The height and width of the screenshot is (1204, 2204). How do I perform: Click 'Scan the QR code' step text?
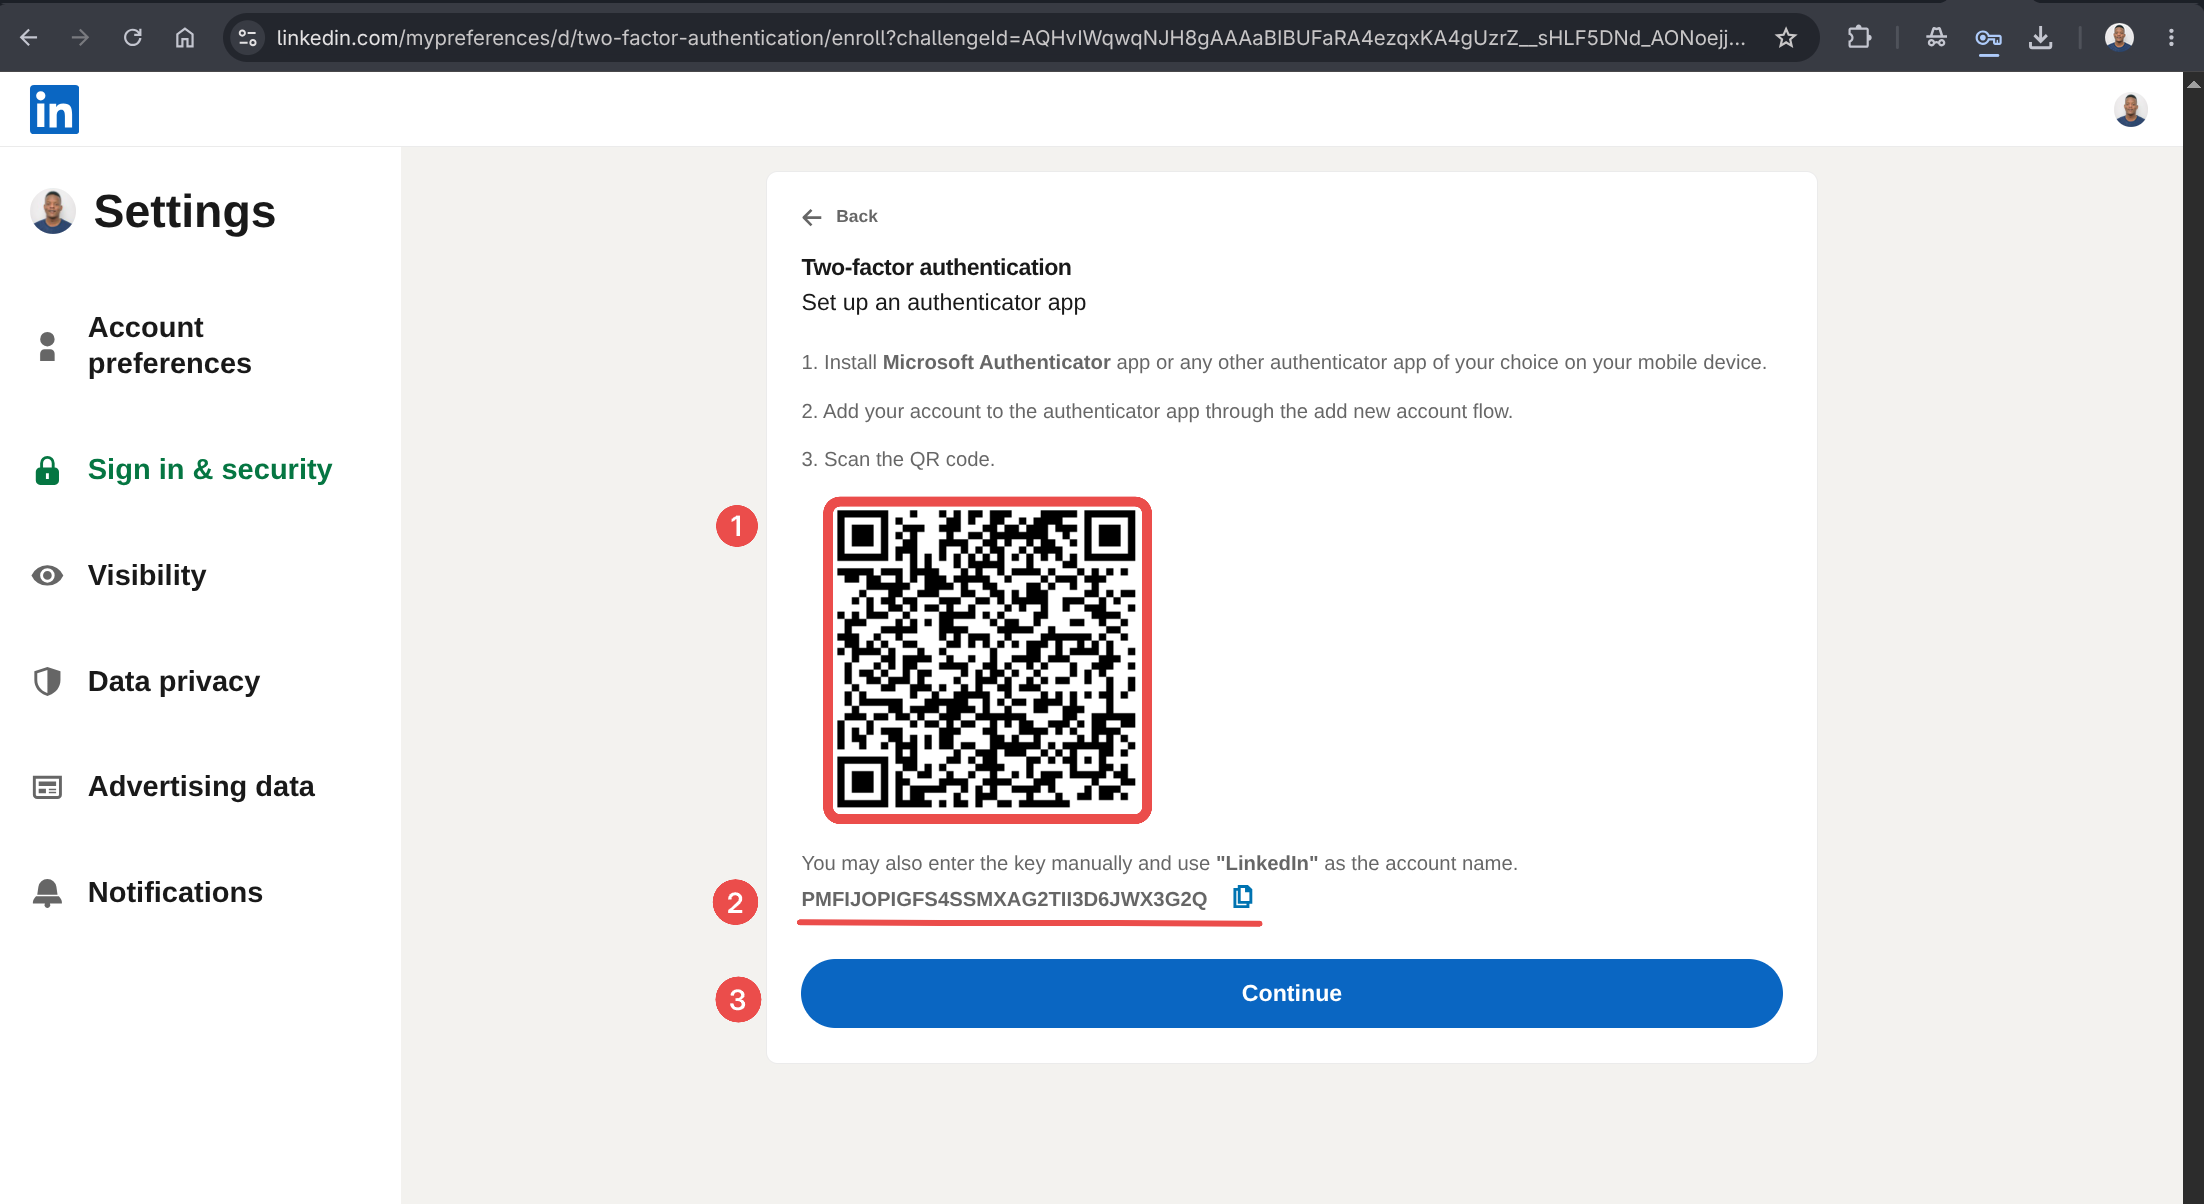898,459
